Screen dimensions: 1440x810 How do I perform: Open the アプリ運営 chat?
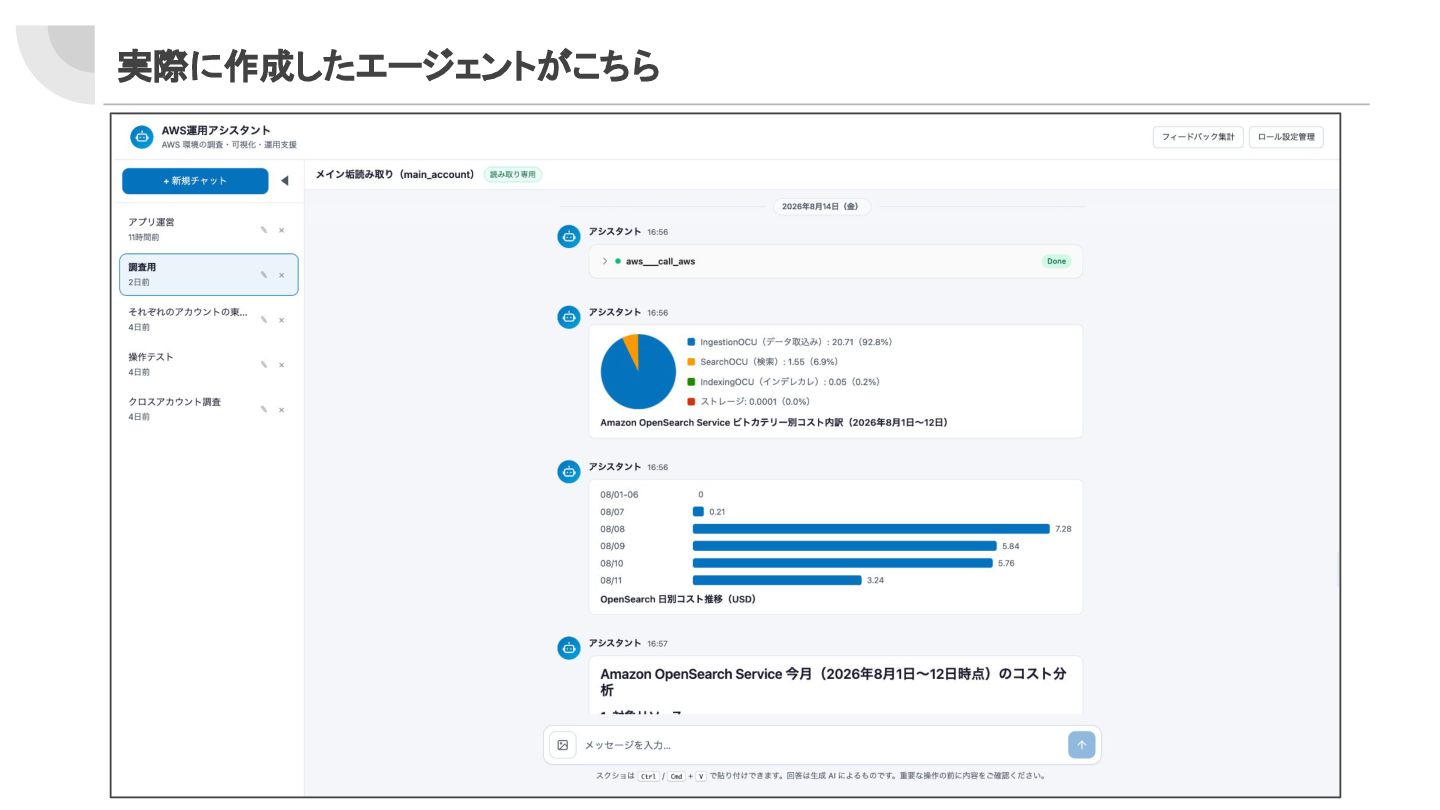coord(209,230)
